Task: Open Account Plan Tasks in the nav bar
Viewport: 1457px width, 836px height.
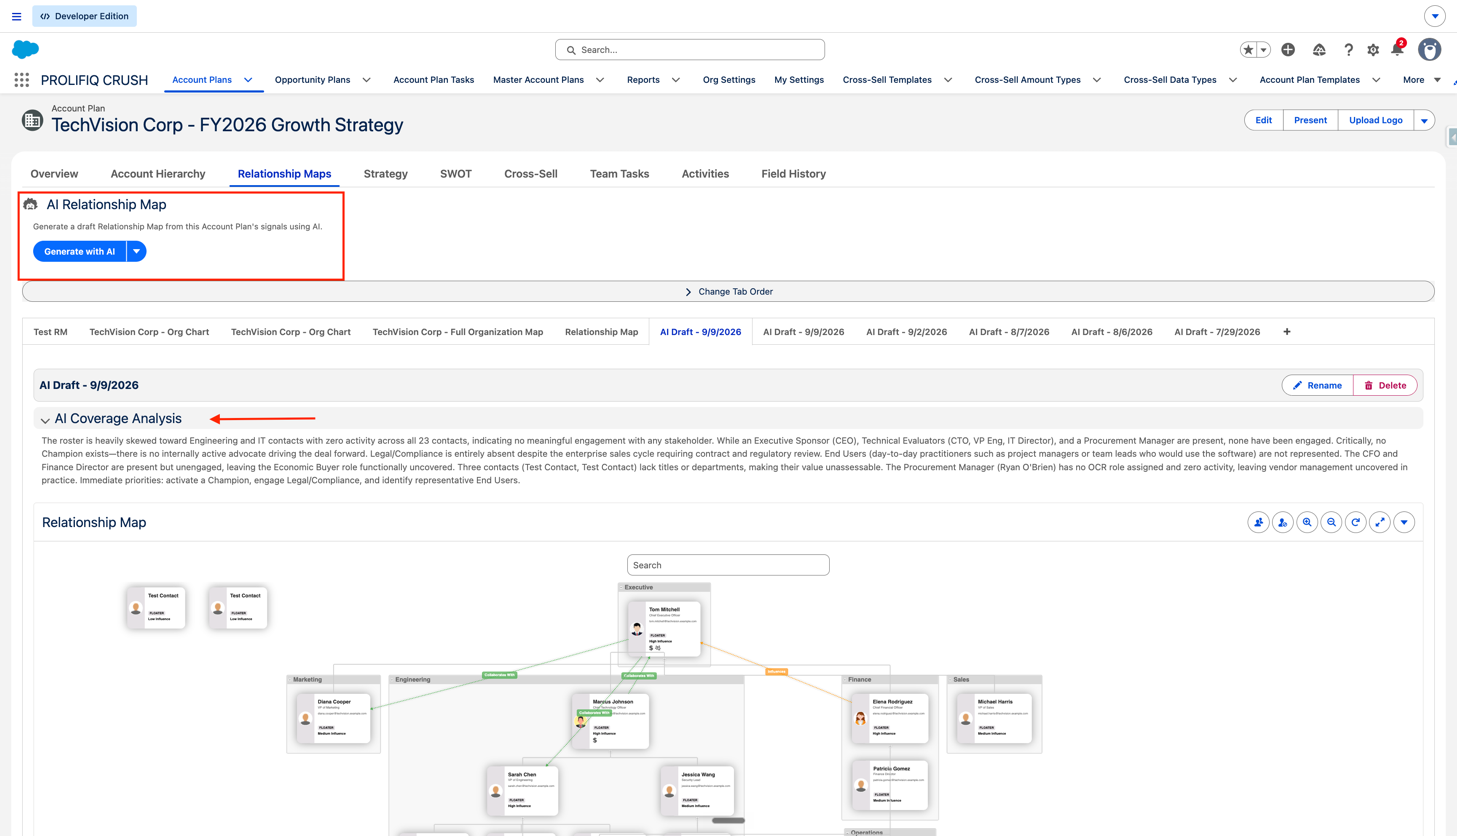Action: [434, 80]
